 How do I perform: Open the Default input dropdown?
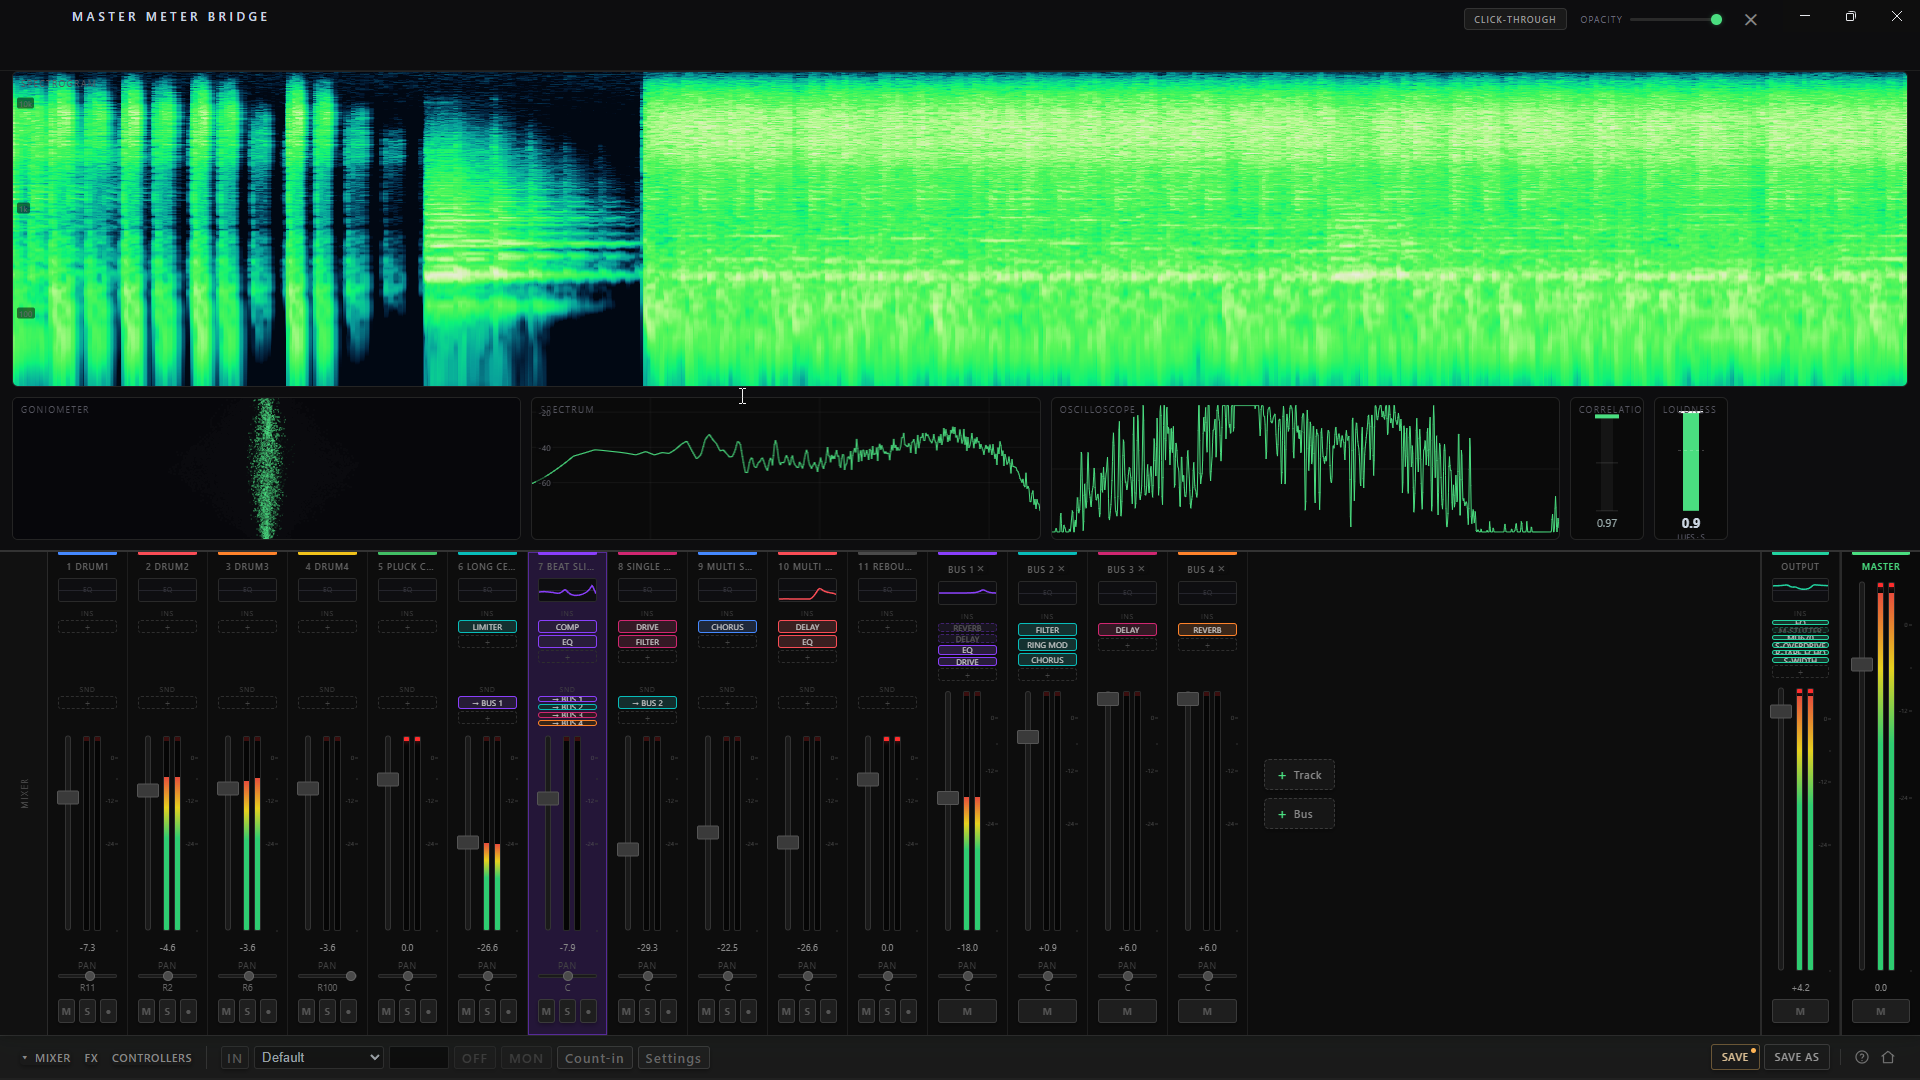tap(319, 1057)
